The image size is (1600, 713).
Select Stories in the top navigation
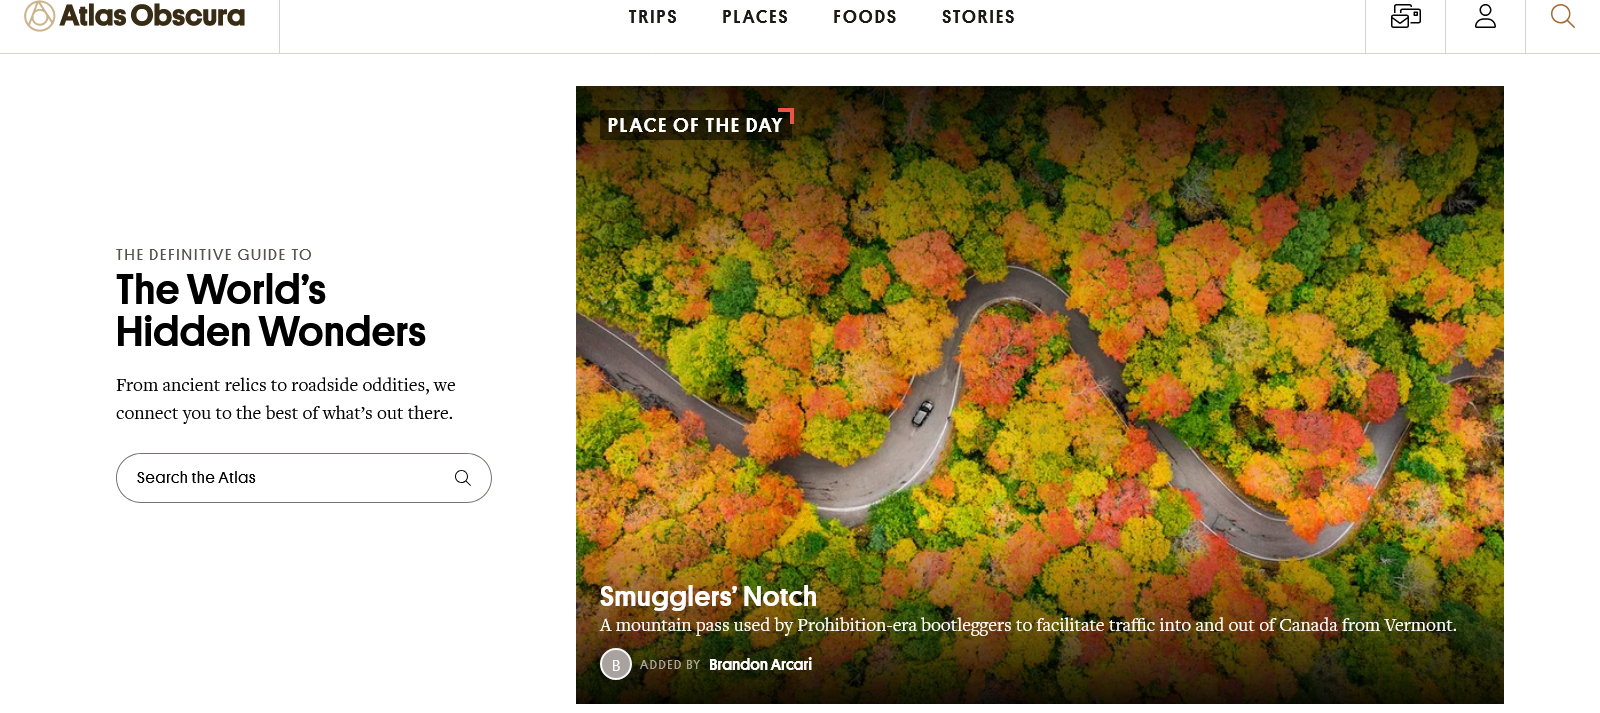click(x=977, y=17)
